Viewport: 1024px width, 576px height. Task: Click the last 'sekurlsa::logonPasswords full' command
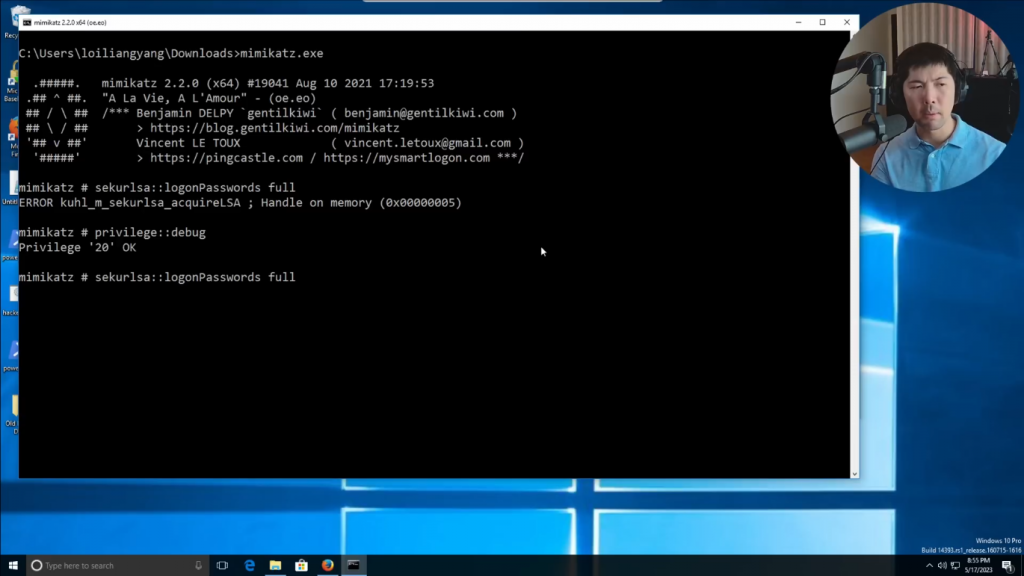pyautogui.click(x=195, y=278)
